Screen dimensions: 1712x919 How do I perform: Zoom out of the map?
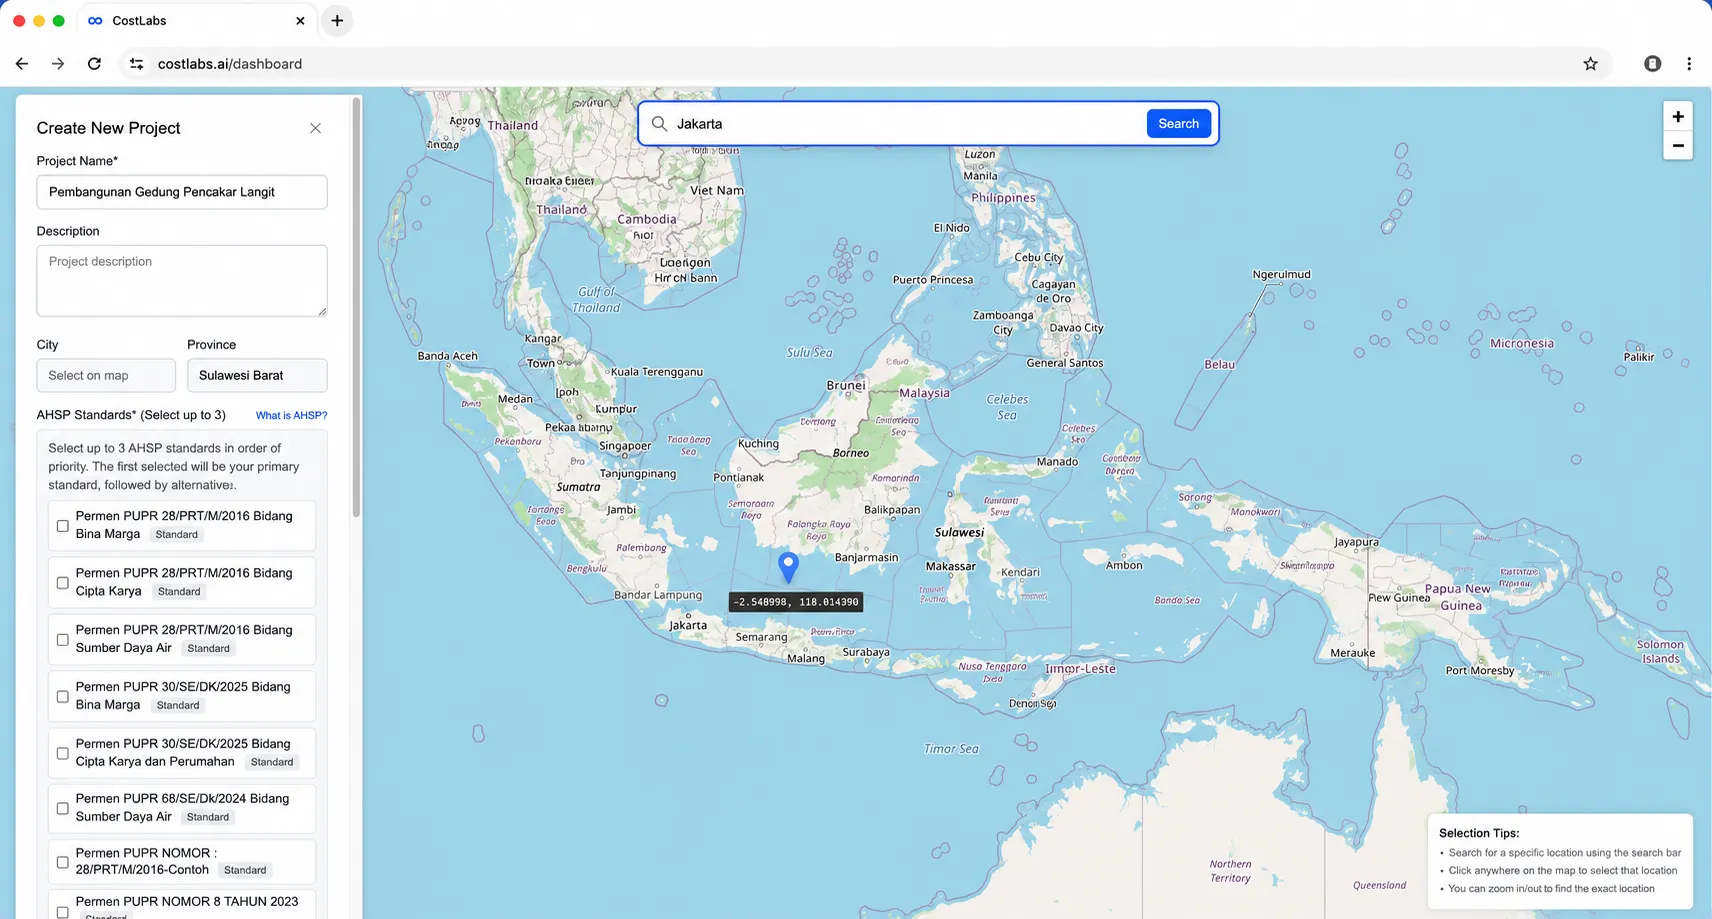pos(1677,145)
